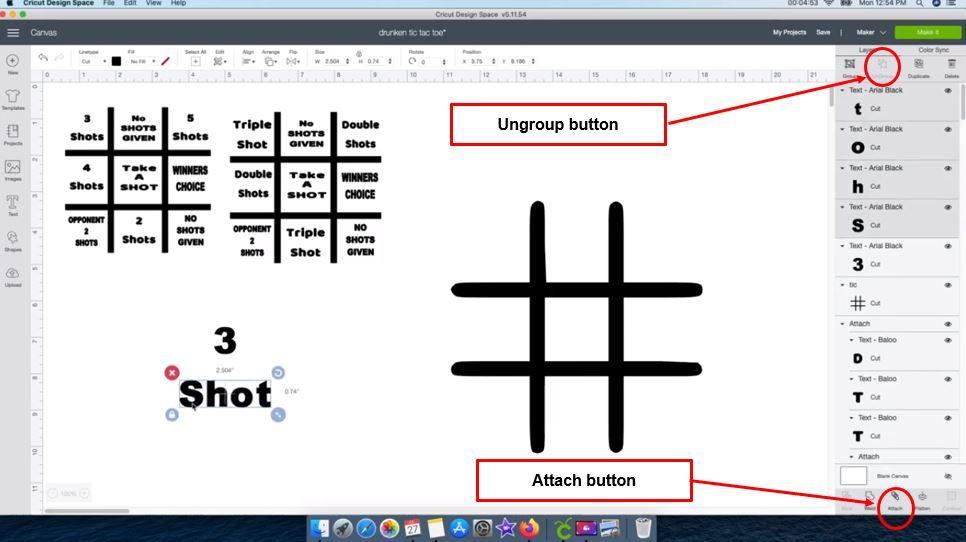Hide the first Attach group layer

pyautogui.click(x=948, y=324)
